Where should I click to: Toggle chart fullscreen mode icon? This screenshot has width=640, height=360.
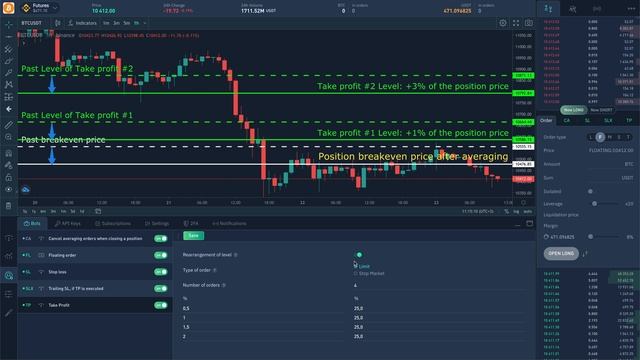[x=516, y=23]
